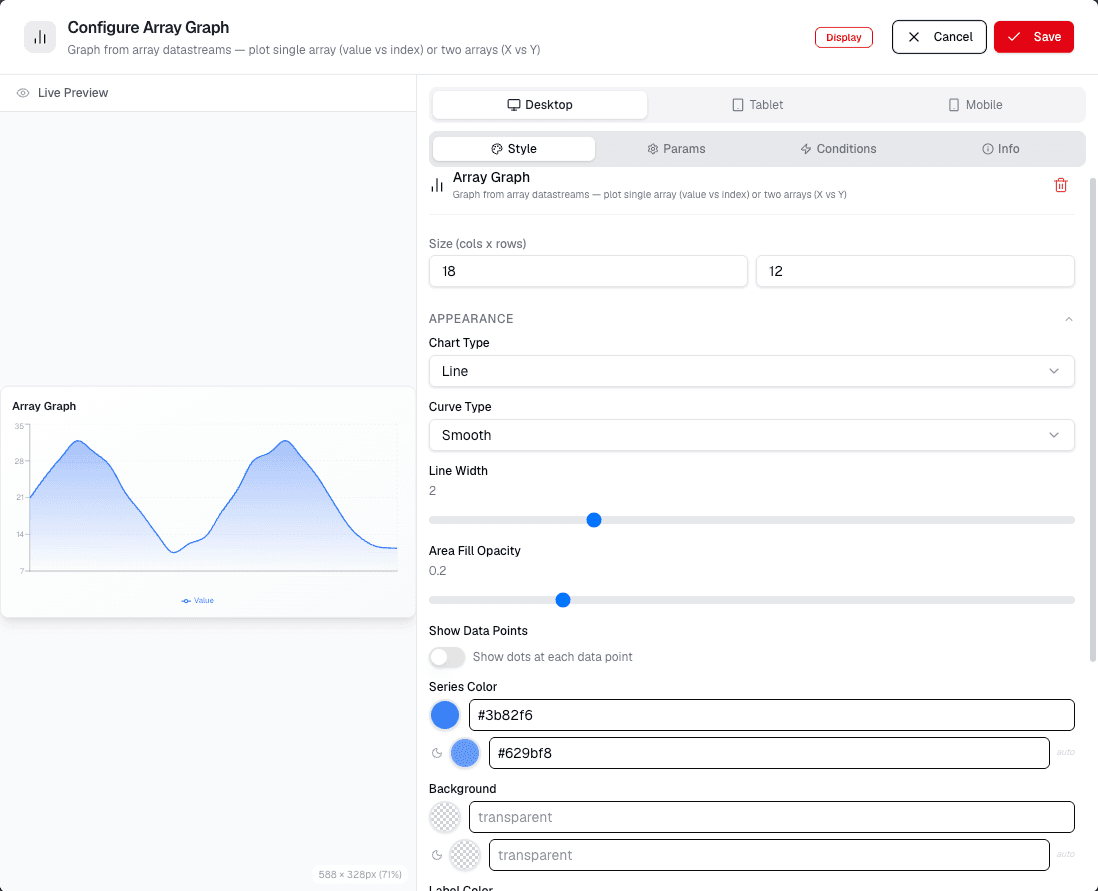Screen dimensions: 1098x891
Task: Click the blue Series Color swatch
Action: (445, 715)
